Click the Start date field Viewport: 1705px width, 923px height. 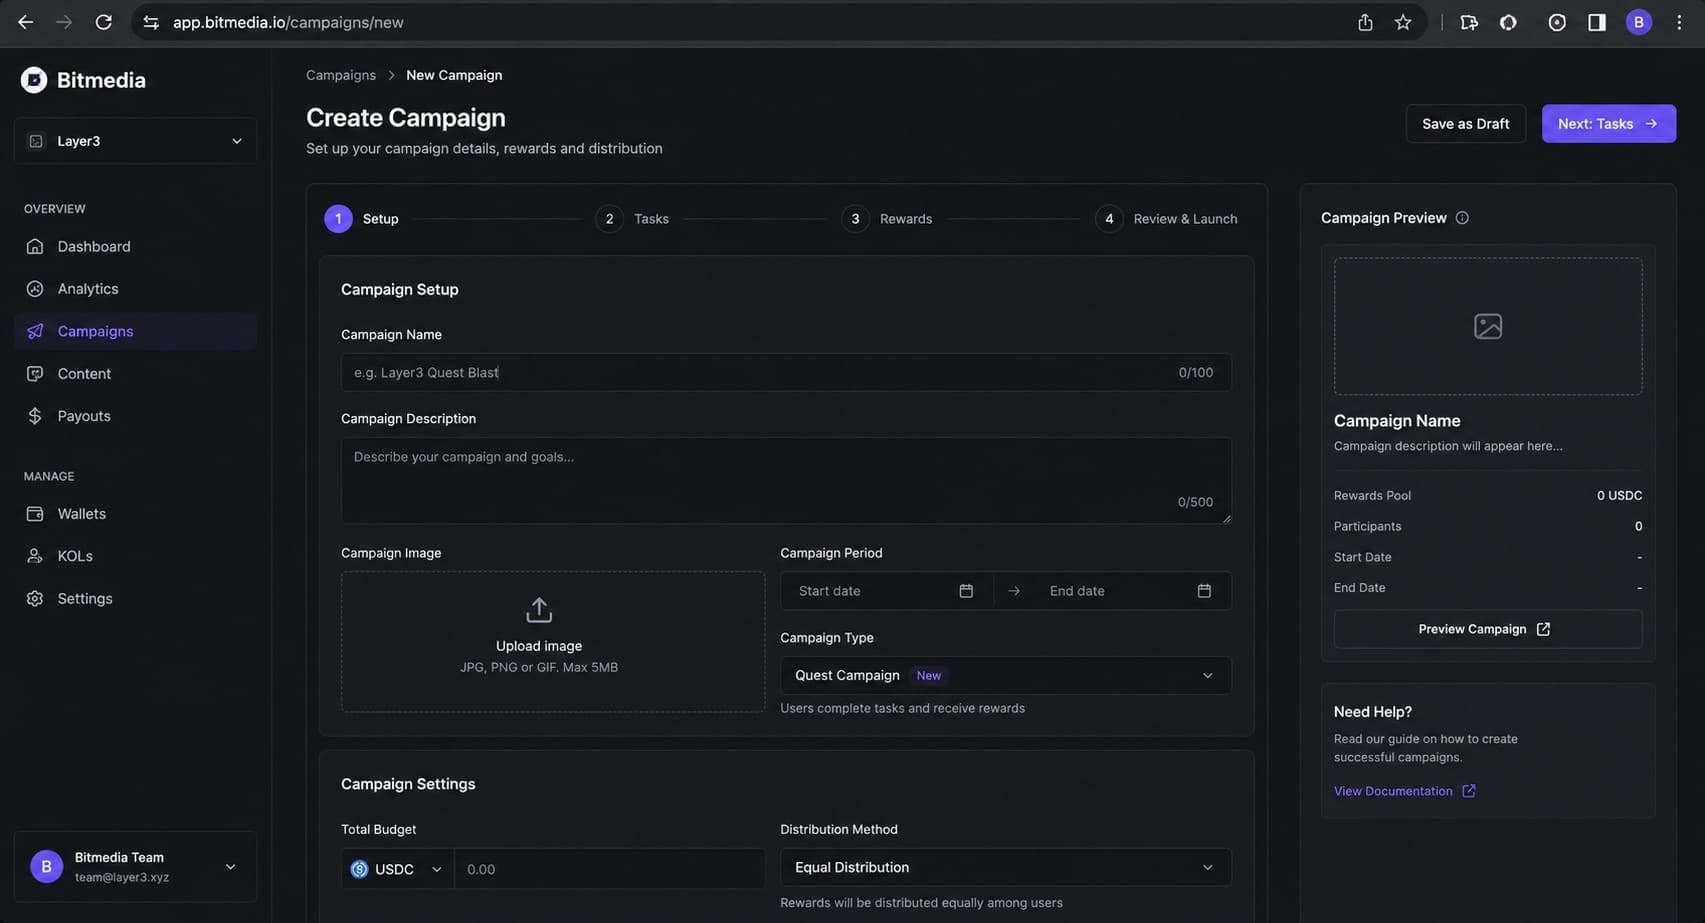(886, 591)
